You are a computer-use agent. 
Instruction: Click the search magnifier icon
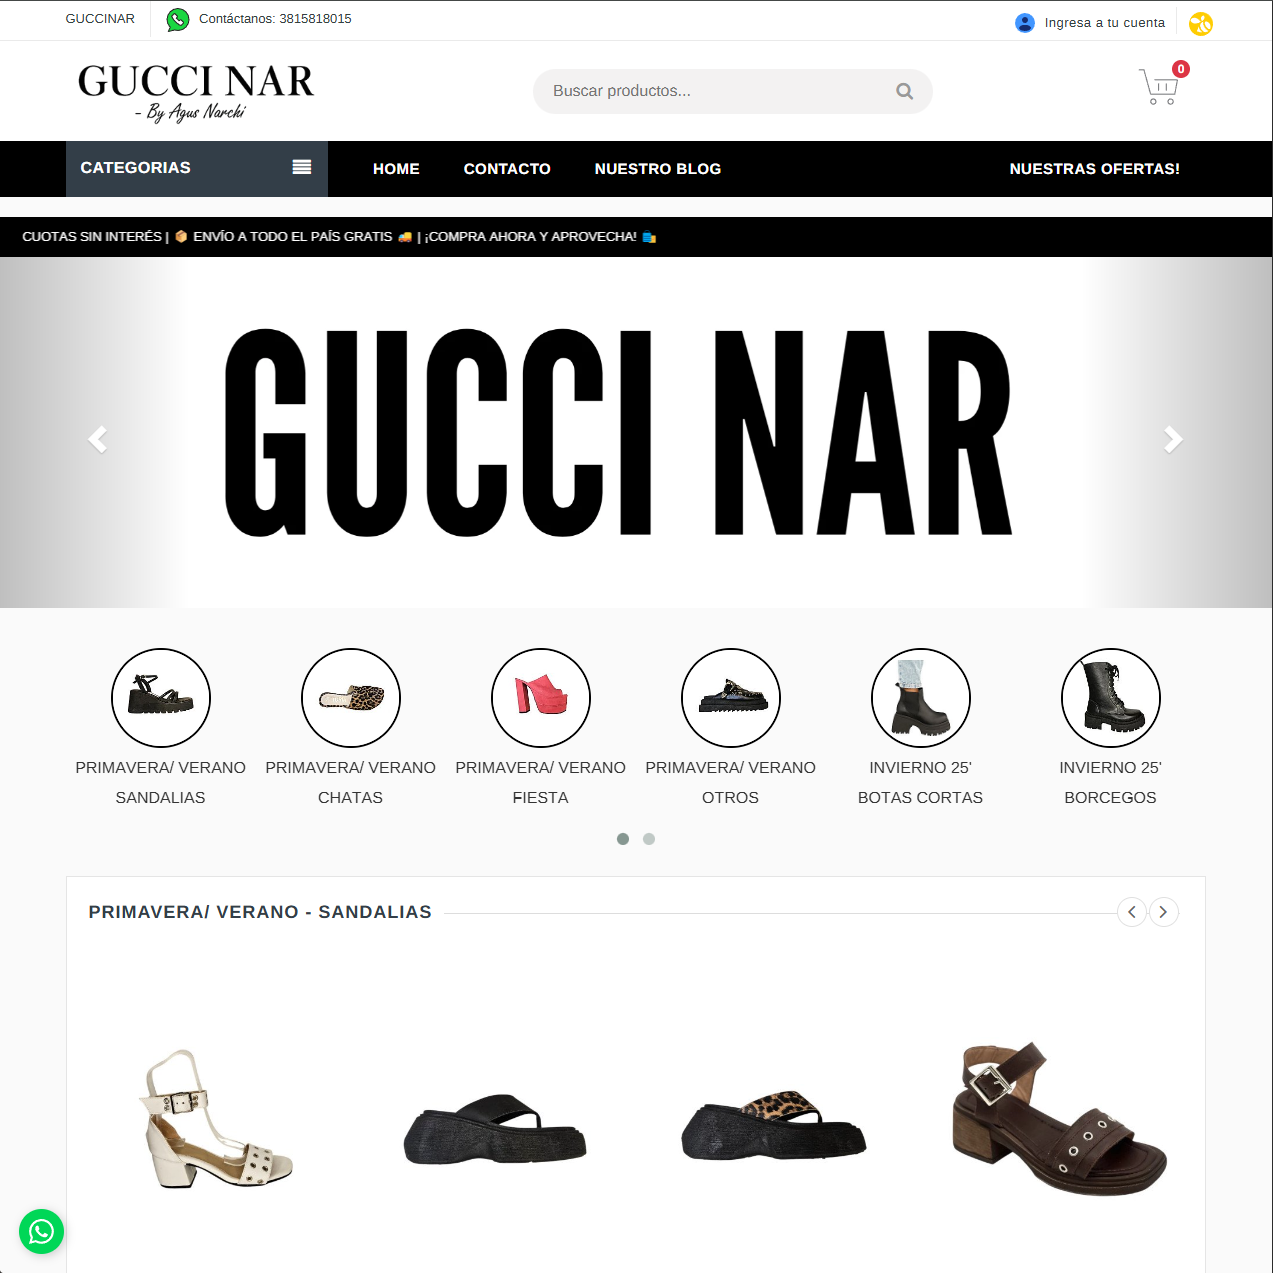905,91
